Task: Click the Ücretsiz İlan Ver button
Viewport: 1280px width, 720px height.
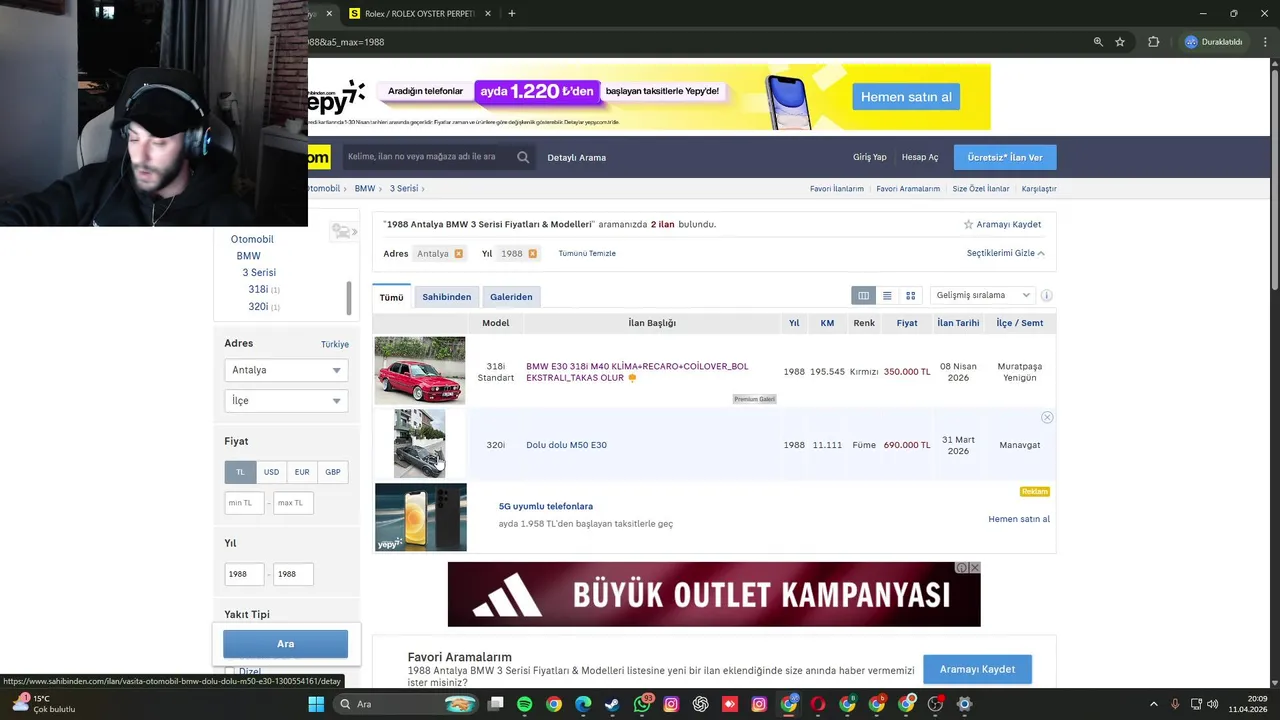Action: 1005,157
